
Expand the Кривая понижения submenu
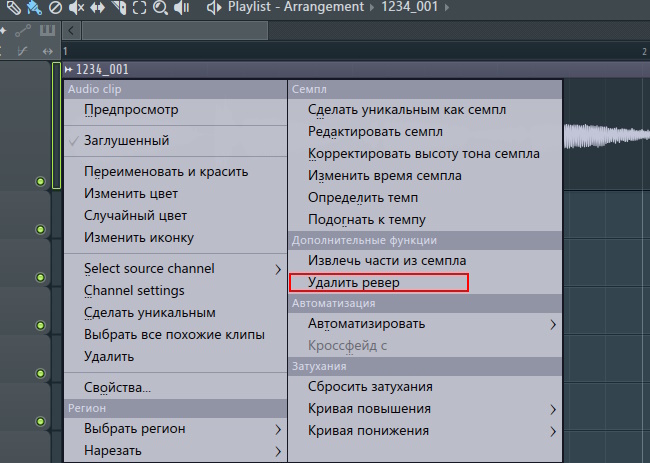point(425,431)
